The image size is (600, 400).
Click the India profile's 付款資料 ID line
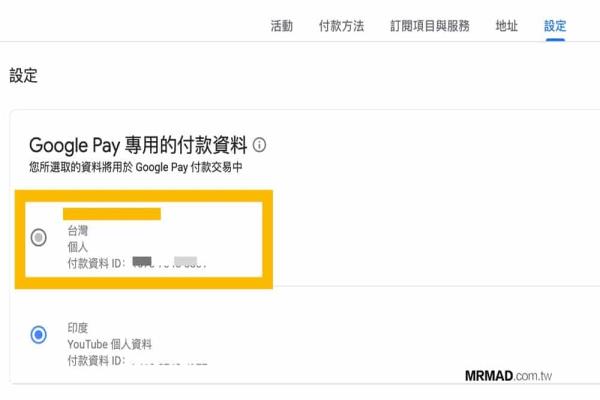[137, 360]
